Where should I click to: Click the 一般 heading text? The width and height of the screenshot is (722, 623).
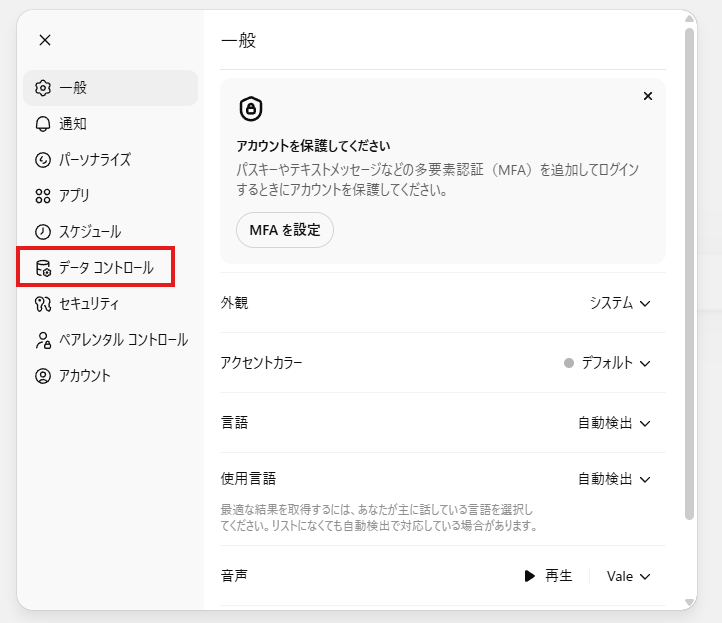tap(239, 41)
